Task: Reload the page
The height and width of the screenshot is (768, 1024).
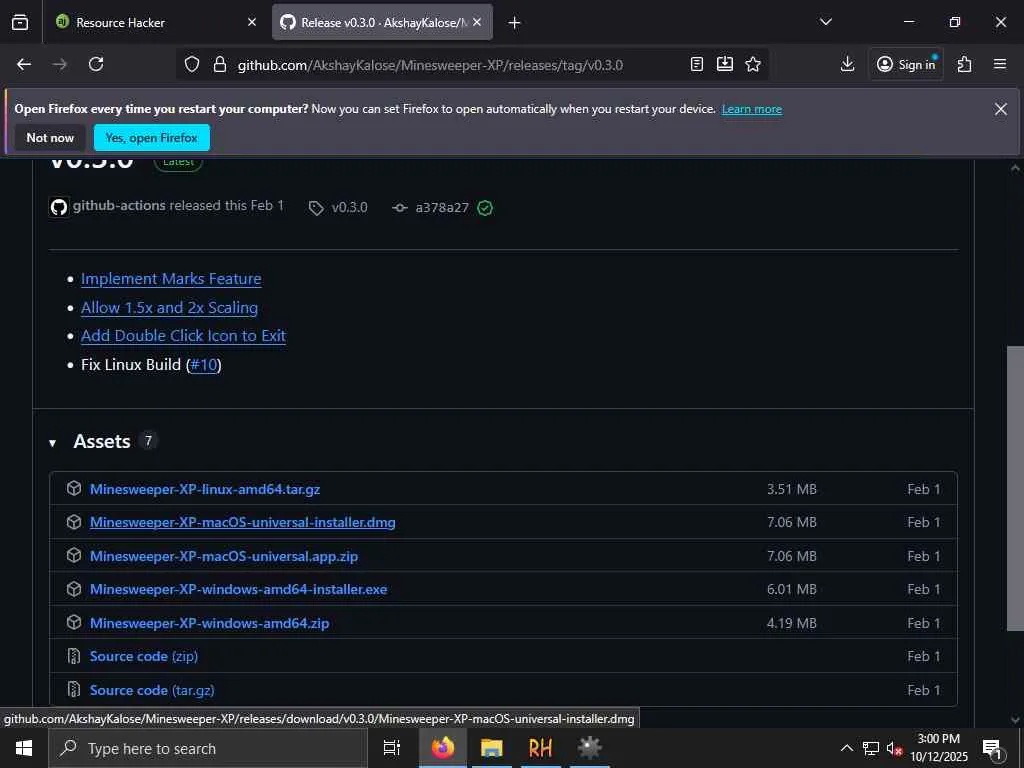Action: tap(96, 64)
